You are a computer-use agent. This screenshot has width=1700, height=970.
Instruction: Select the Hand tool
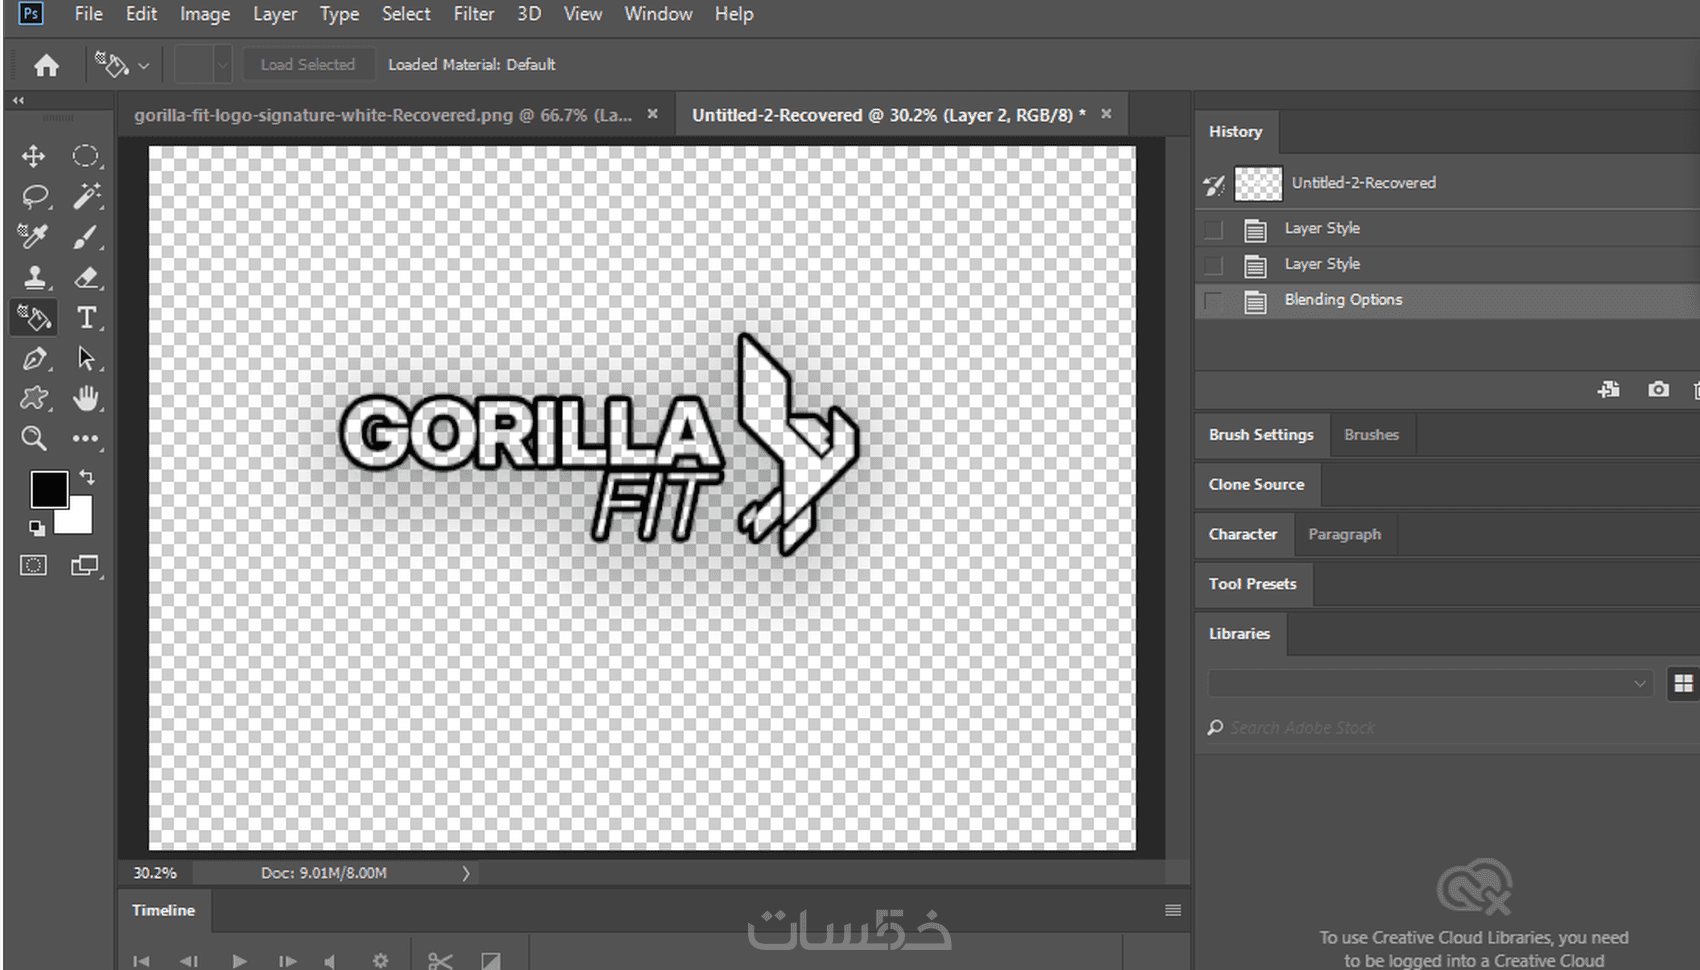pos(86,398)
